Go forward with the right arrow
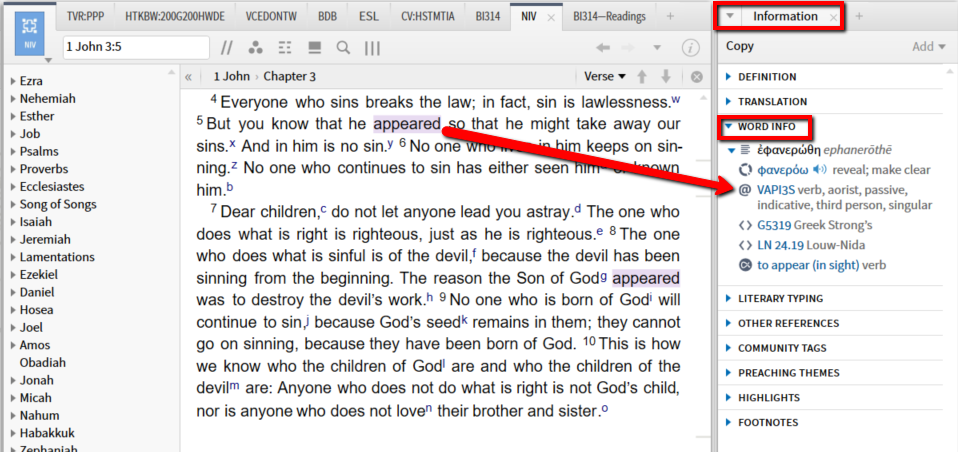 click(628, 48)
